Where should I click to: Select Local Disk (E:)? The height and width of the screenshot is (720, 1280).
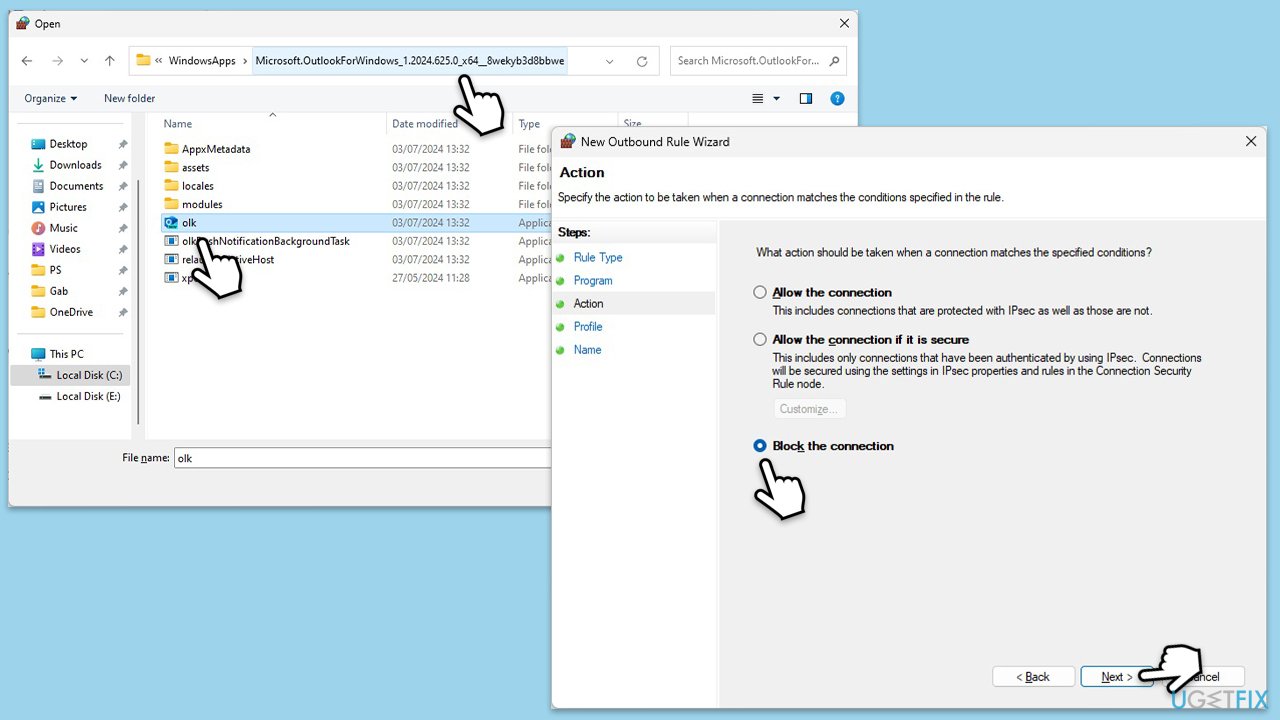pyautogui.click(x=88, y=396)
